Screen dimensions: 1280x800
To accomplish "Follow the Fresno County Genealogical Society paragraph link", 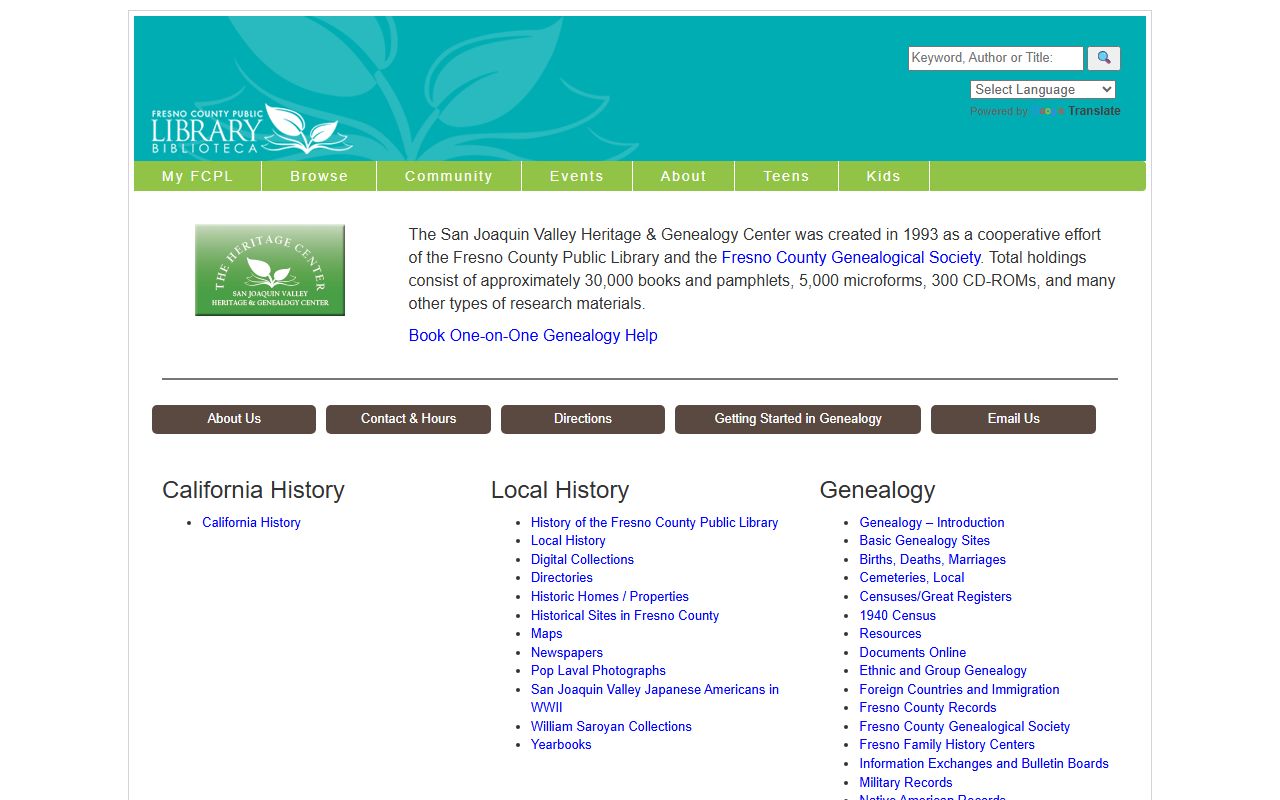I will click(851, 257).
